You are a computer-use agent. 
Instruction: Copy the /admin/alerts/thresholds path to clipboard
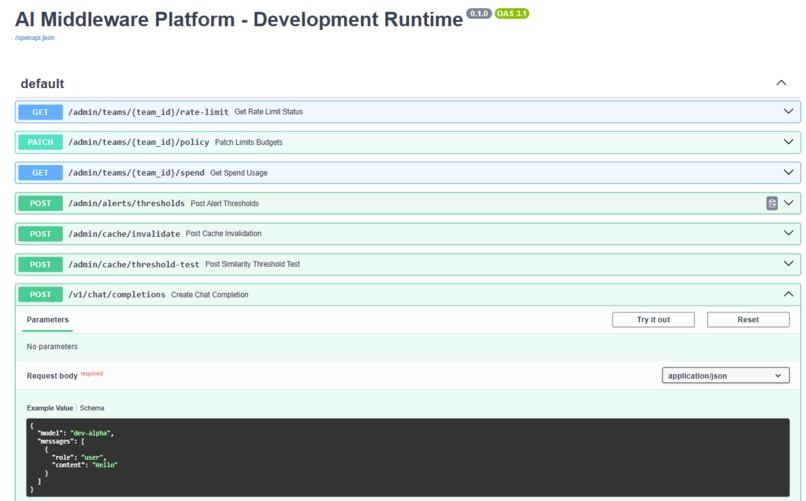772,203
